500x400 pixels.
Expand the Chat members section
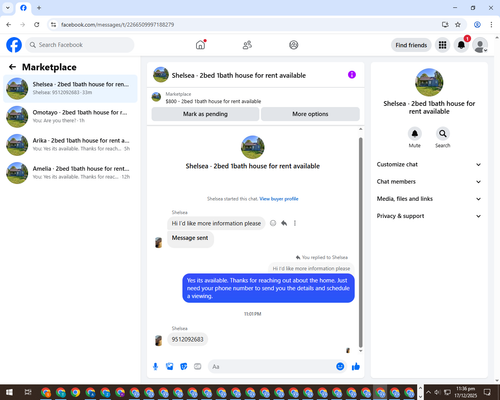(429, 182)
